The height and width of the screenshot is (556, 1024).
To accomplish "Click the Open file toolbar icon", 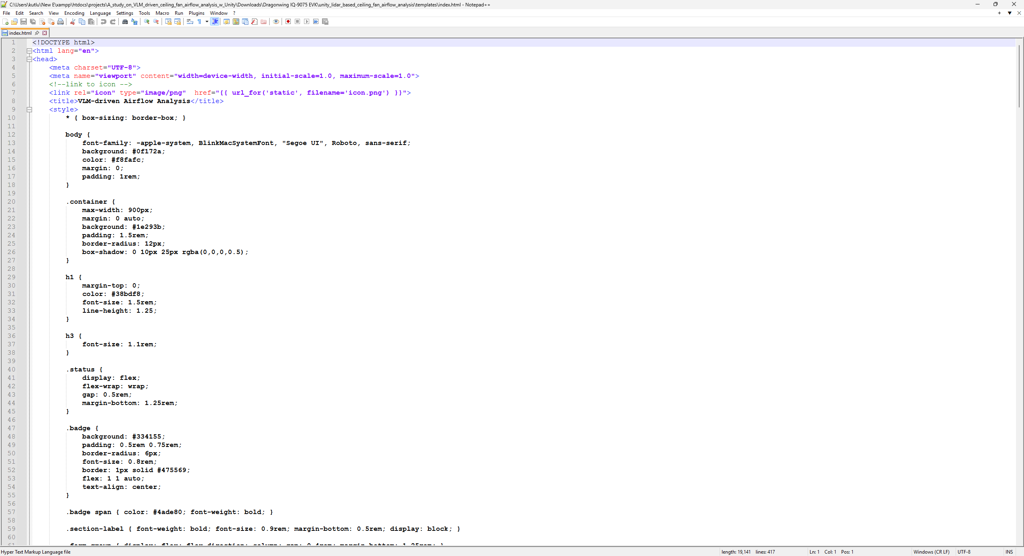I will point(14,22).
